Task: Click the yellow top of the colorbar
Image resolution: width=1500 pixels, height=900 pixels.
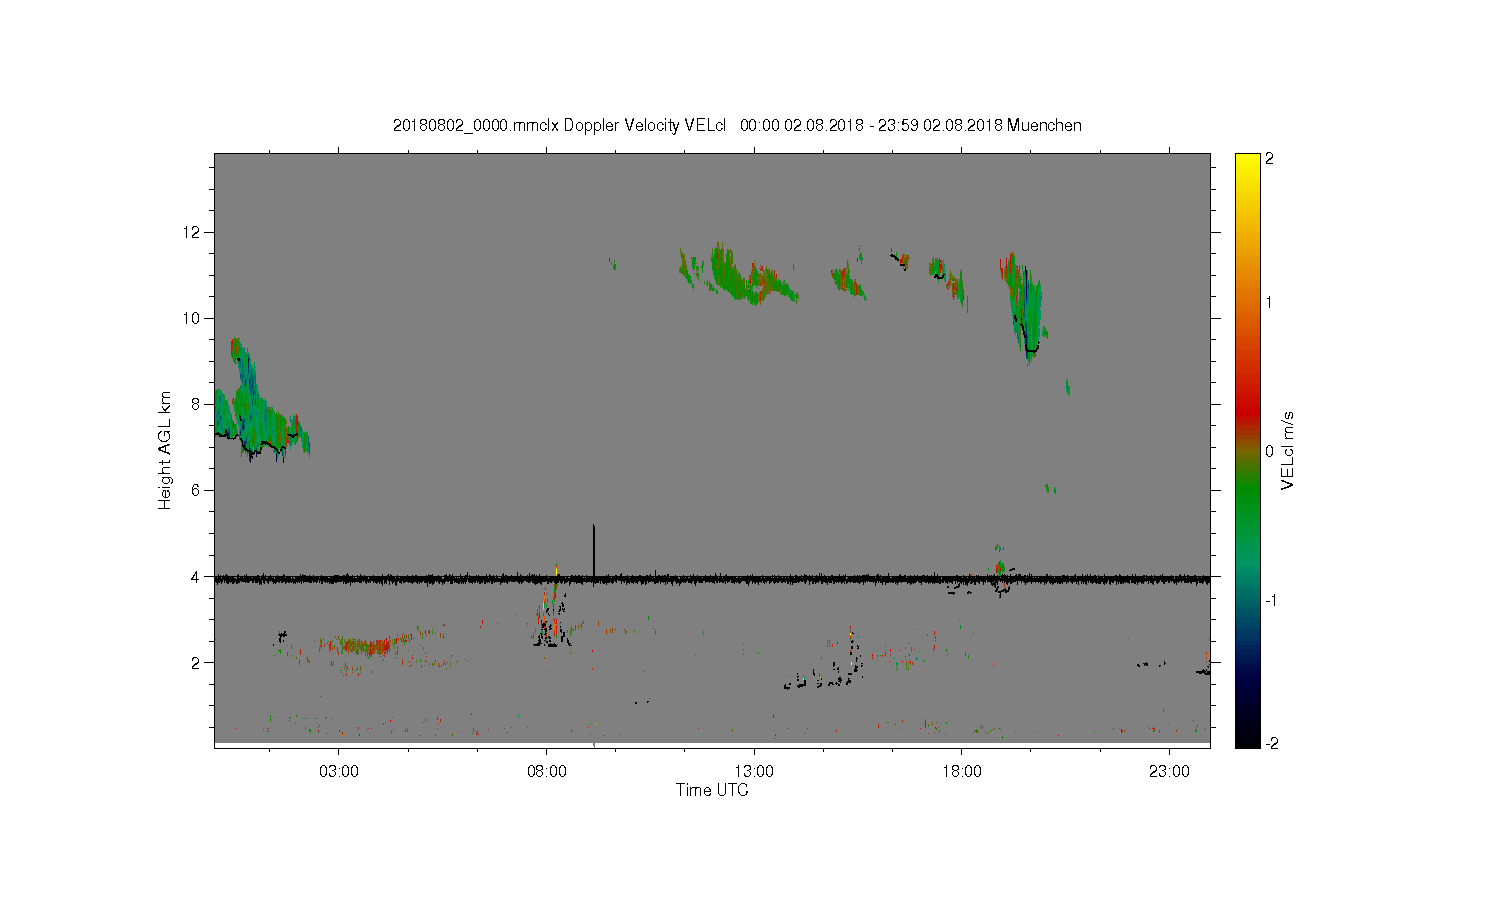Action: tap(1247, 165)
